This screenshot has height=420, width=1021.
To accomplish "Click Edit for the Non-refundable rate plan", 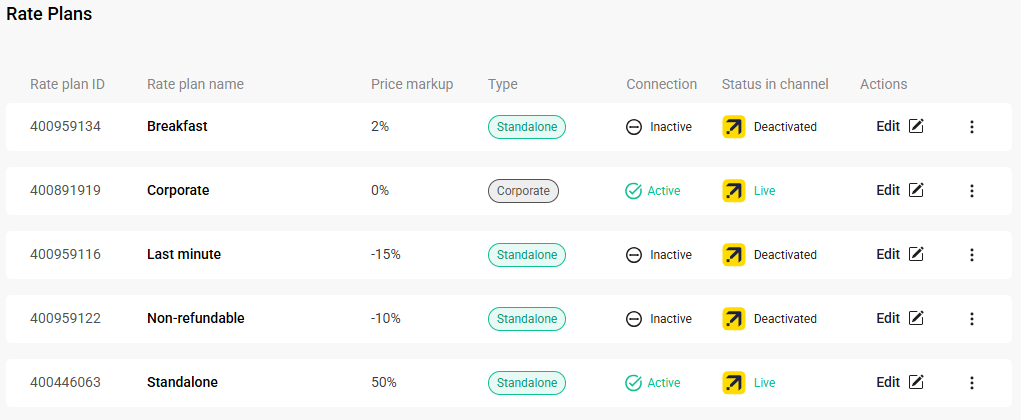I will coord(888,319).
